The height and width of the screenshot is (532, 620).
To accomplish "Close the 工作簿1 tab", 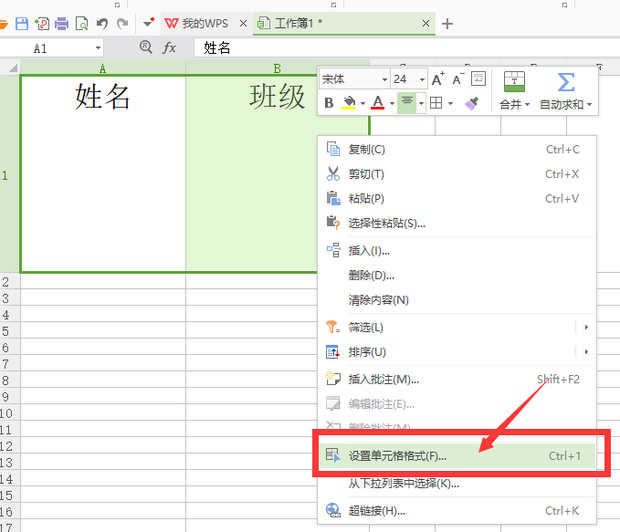I will (425, 24).
